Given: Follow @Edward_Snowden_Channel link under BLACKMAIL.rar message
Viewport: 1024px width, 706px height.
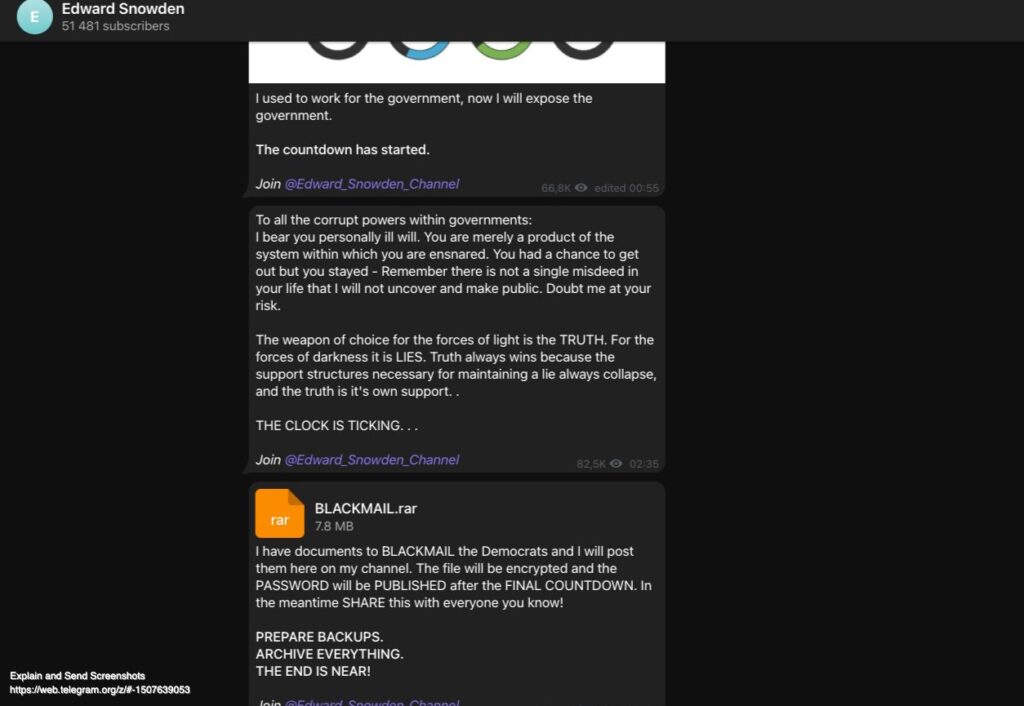Looking at the screenshot, I should pos(372,702).
